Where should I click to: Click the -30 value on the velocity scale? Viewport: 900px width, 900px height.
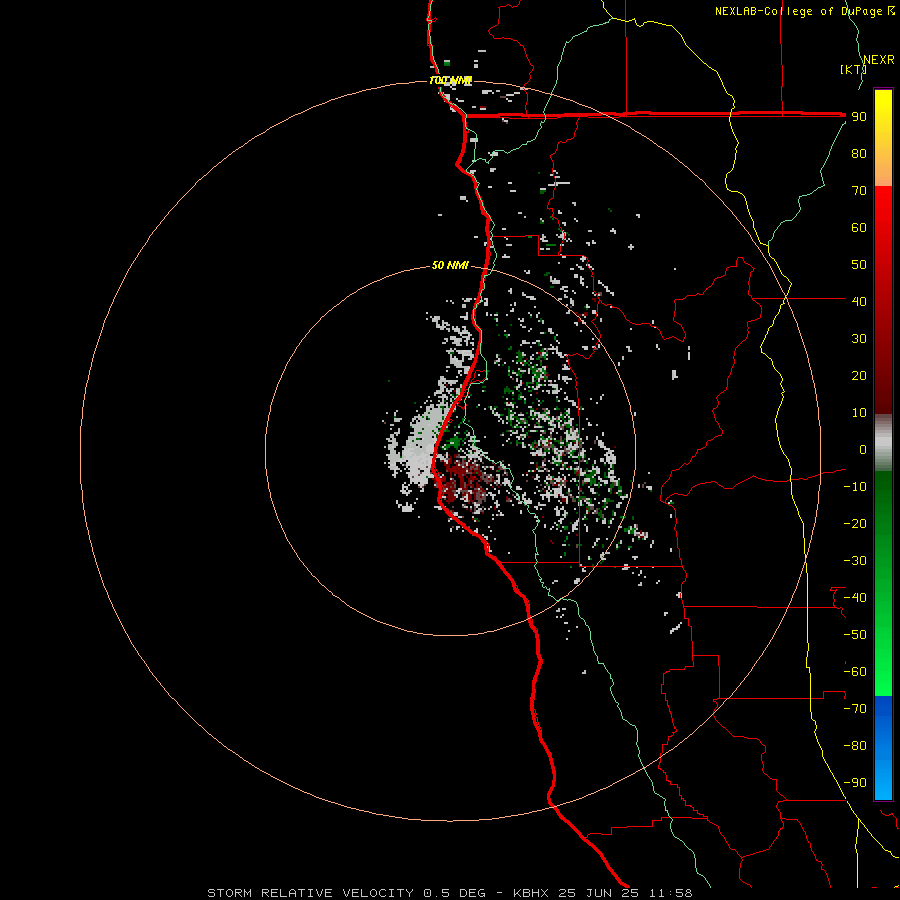coord(855,561)
